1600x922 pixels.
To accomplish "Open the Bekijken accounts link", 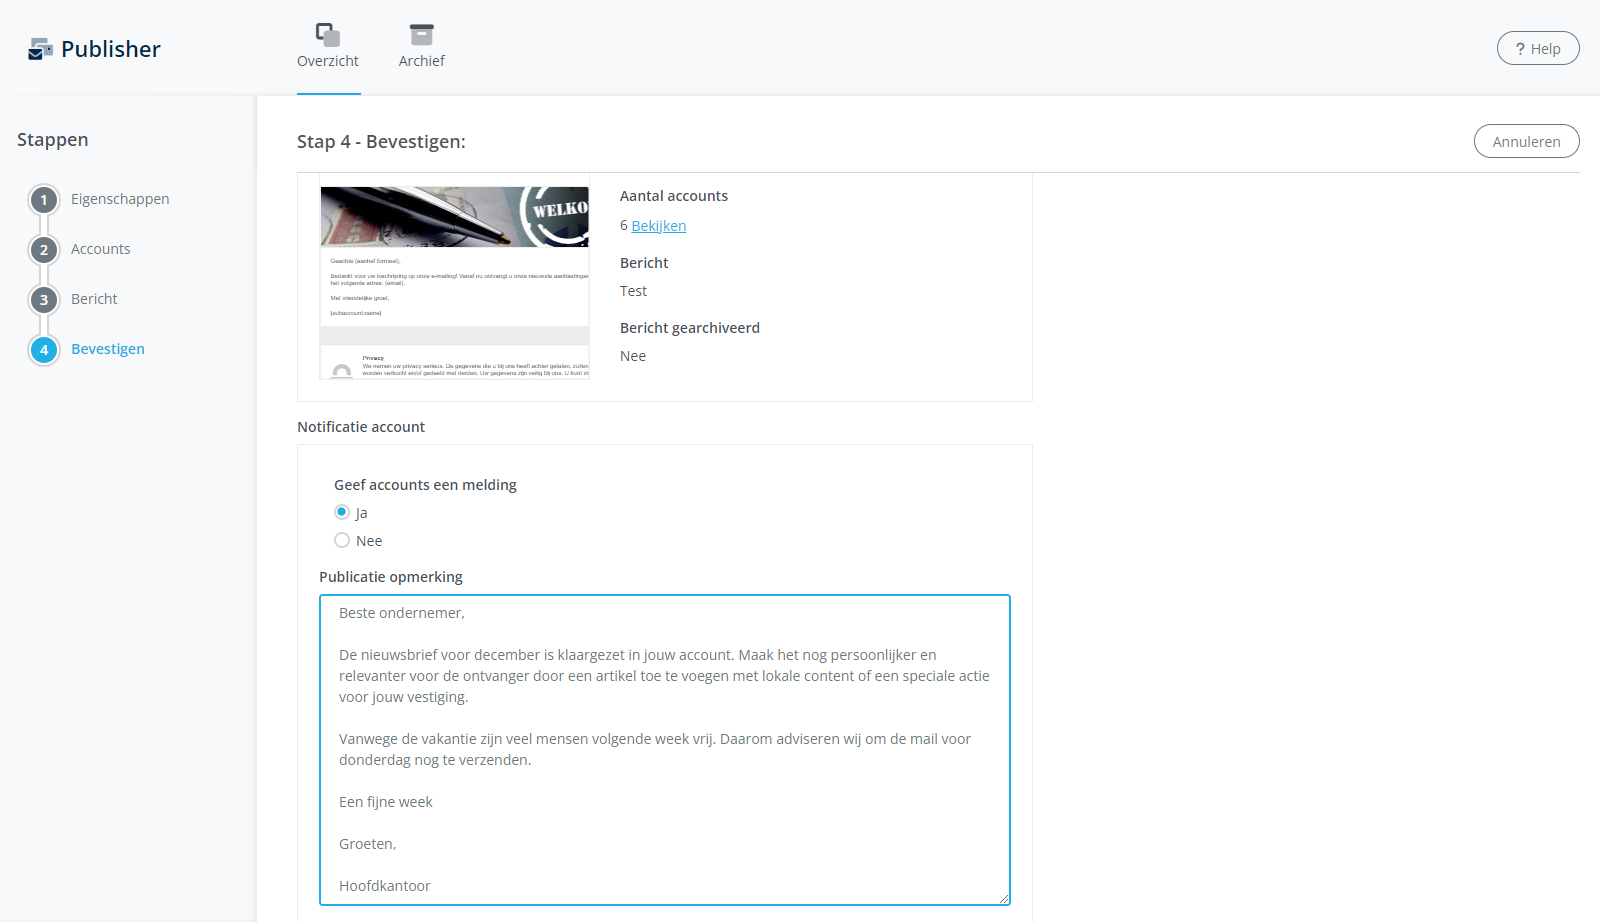I will tap(657, 225).
